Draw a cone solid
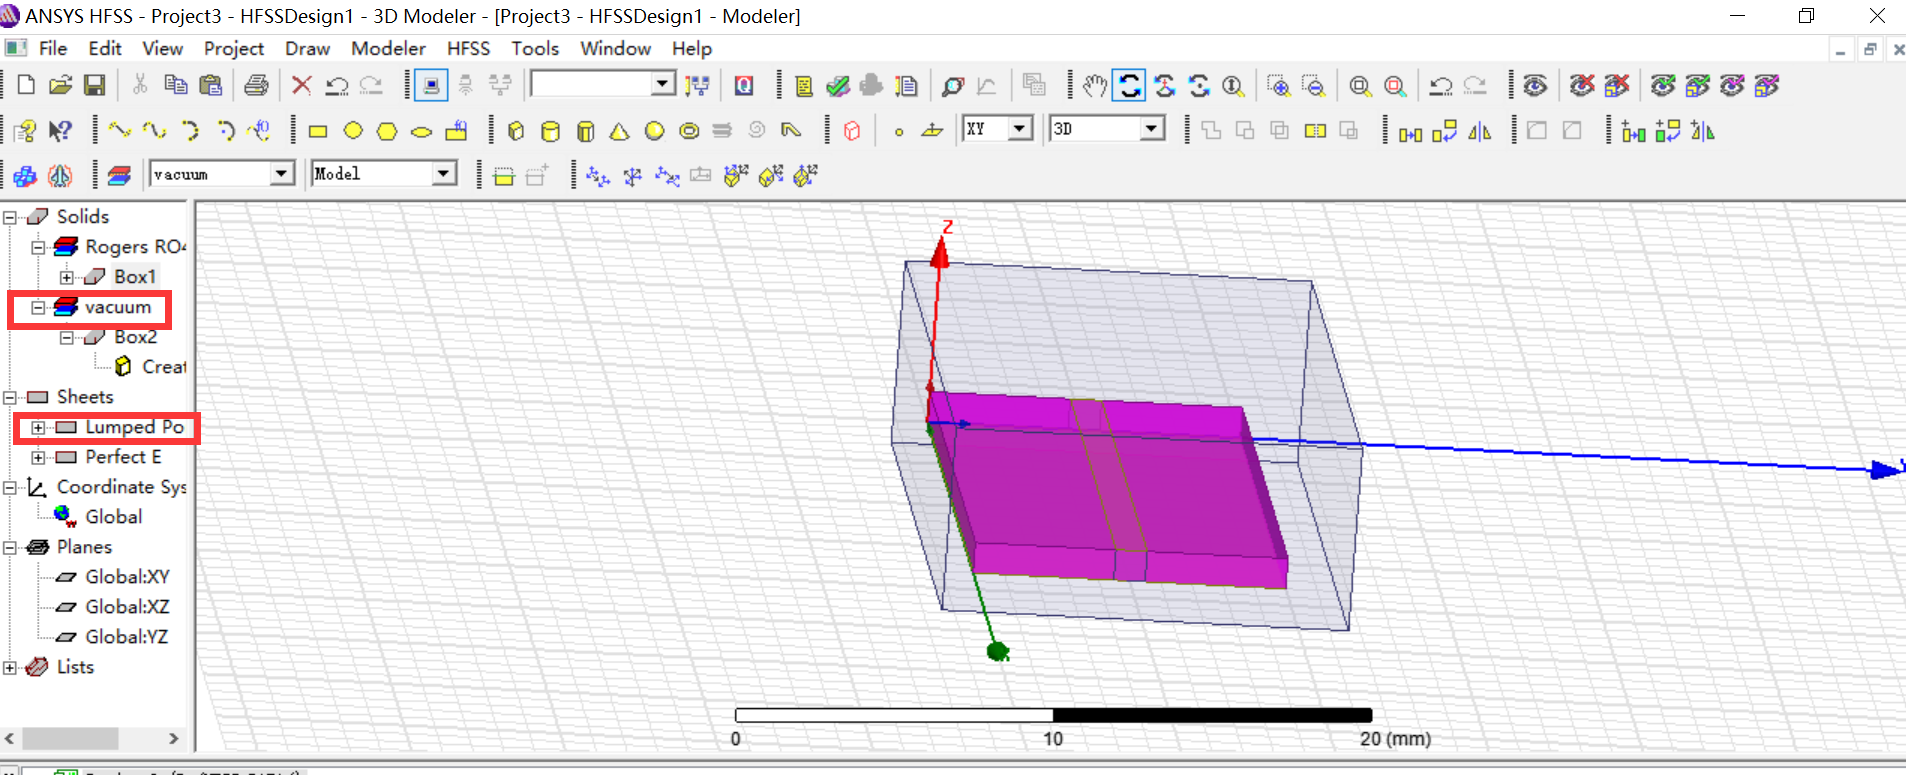 point(620,131)
